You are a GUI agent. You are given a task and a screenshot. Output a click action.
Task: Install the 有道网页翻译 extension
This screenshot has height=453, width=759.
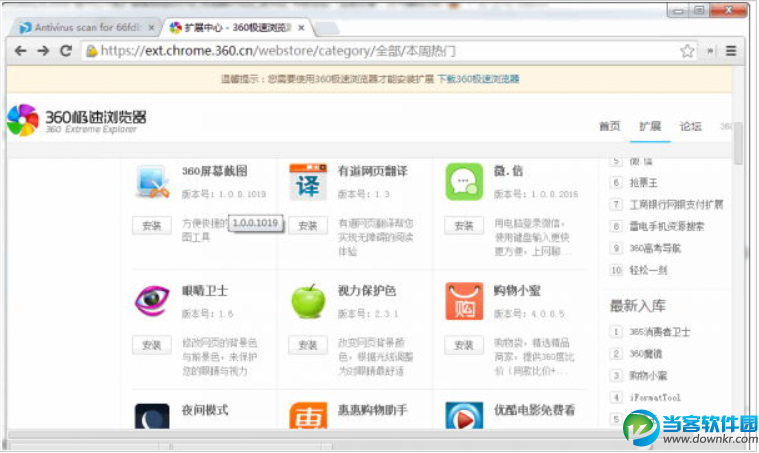308,226
